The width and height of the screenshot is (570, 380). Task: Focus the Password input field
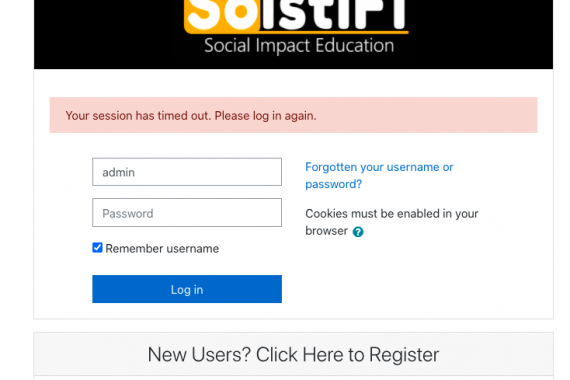[x=187, y=213]
